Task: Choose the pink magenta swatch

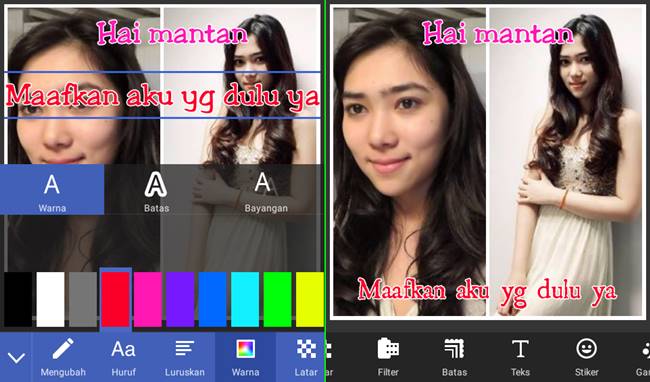Action: click(x=148, y=299)
